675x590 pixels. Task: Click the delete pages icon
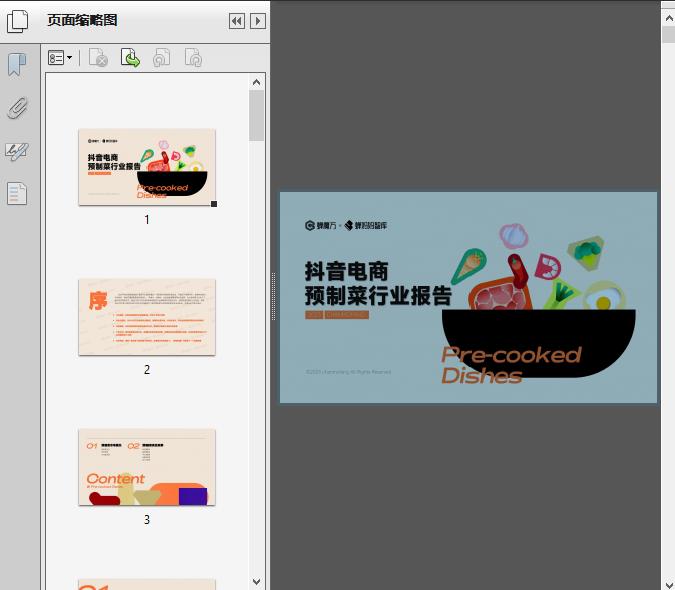(x=98, y=58)
